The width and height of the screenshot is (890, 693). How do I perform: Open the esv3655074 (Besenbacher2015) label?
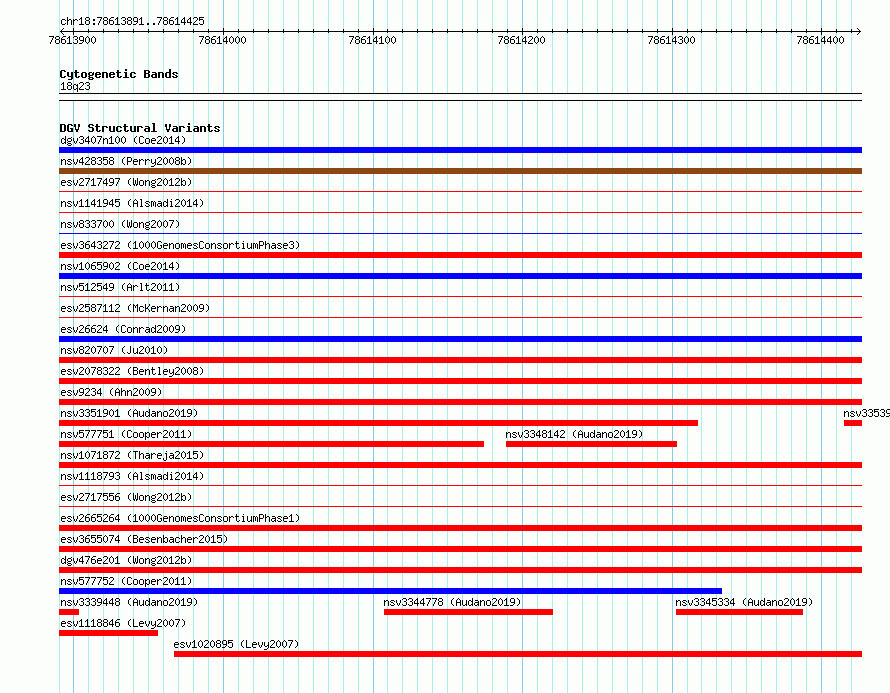pos(144,539)
